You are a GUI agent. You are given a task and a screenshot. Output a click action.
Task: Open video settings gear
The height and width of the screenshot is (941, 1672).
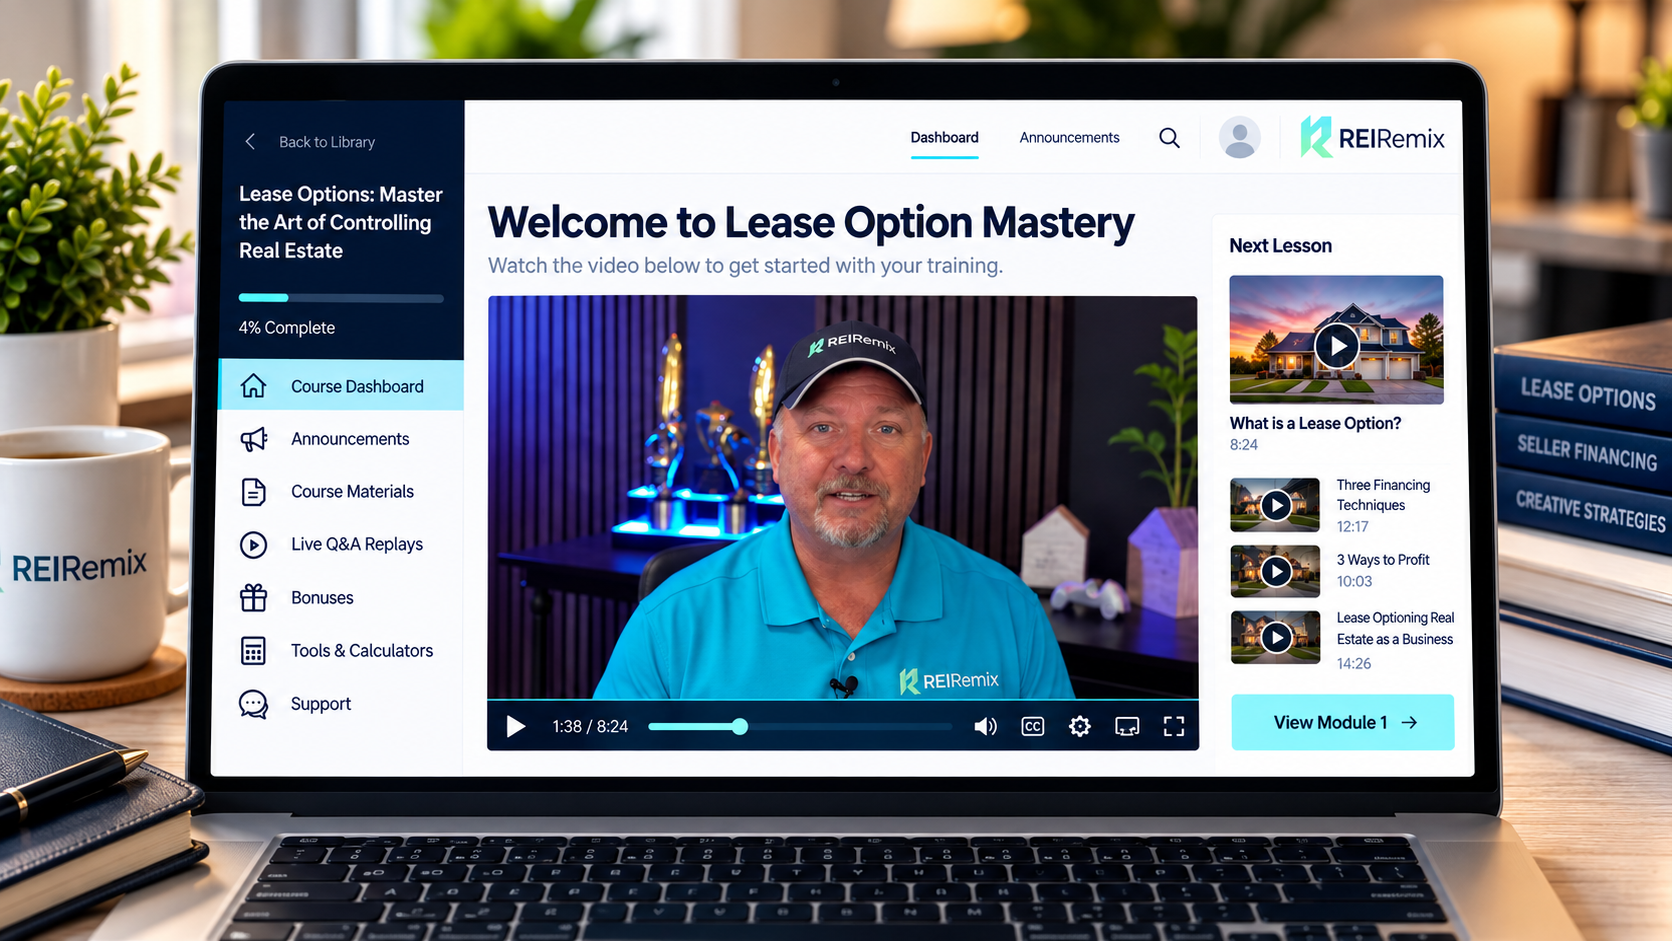click(x=1079, y=726)
